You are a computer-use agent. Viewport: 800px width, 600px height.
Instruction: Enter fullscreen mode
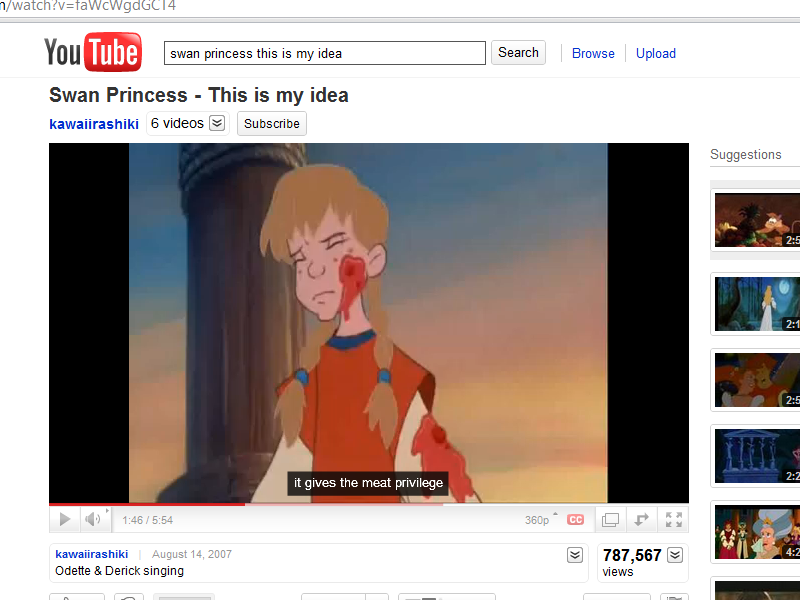(x=674, y=519)
